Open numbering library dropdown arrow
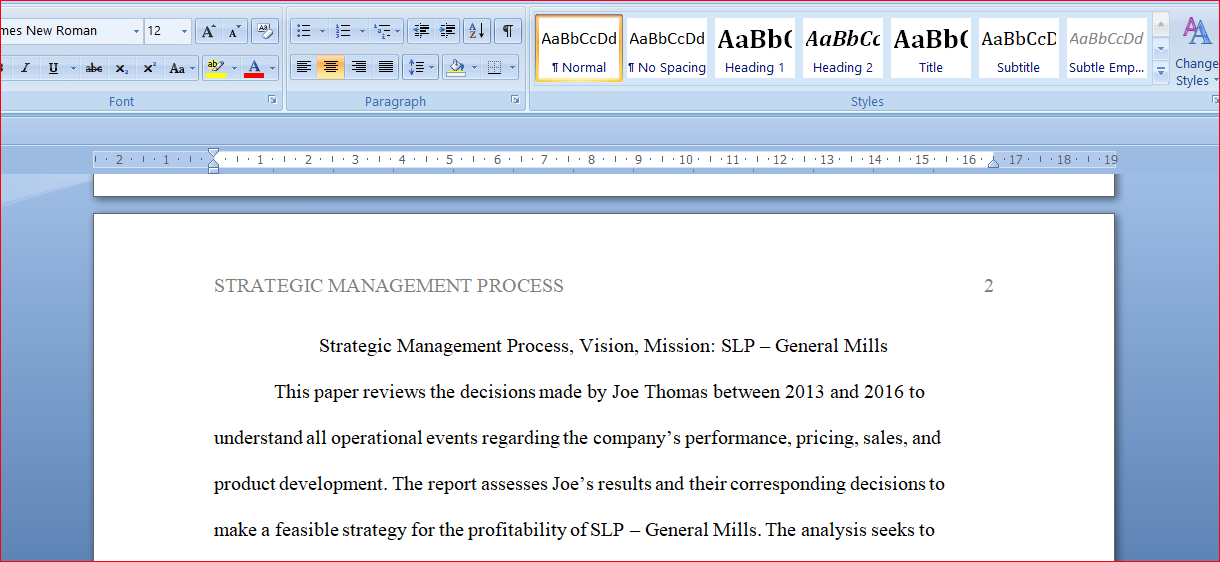 [x=362, y=31]
